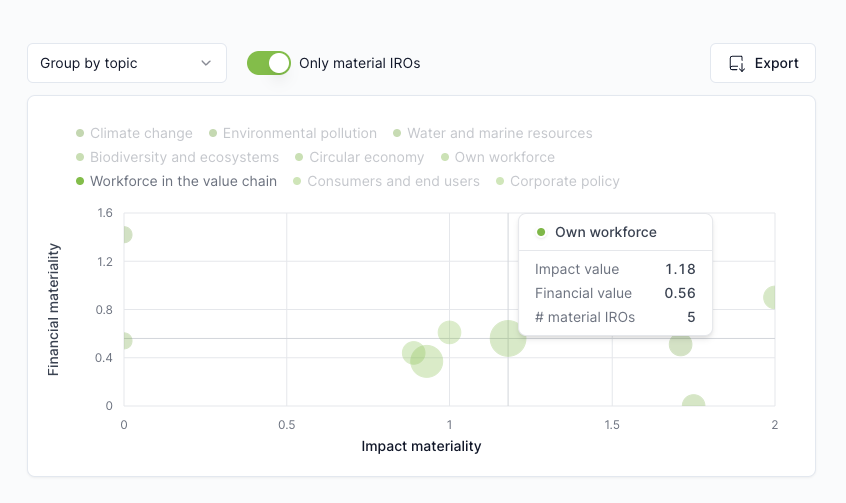The image size is (846, 503).
Task: Click the large Own workforce bubble
Action: [508, 338]
